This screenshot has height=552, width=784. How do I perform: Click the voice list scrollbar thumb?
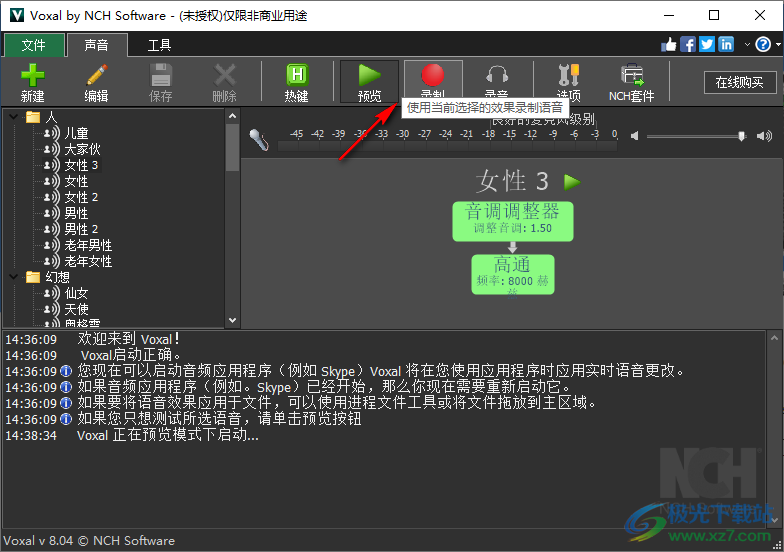[x=232, y=148]
